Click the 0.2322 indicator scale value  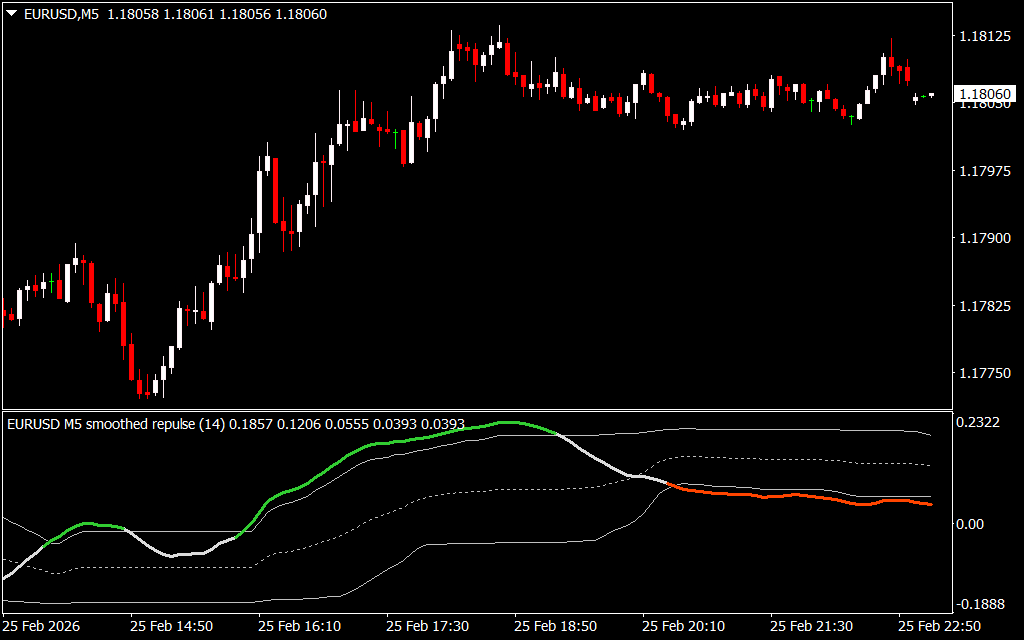[980, 424]
